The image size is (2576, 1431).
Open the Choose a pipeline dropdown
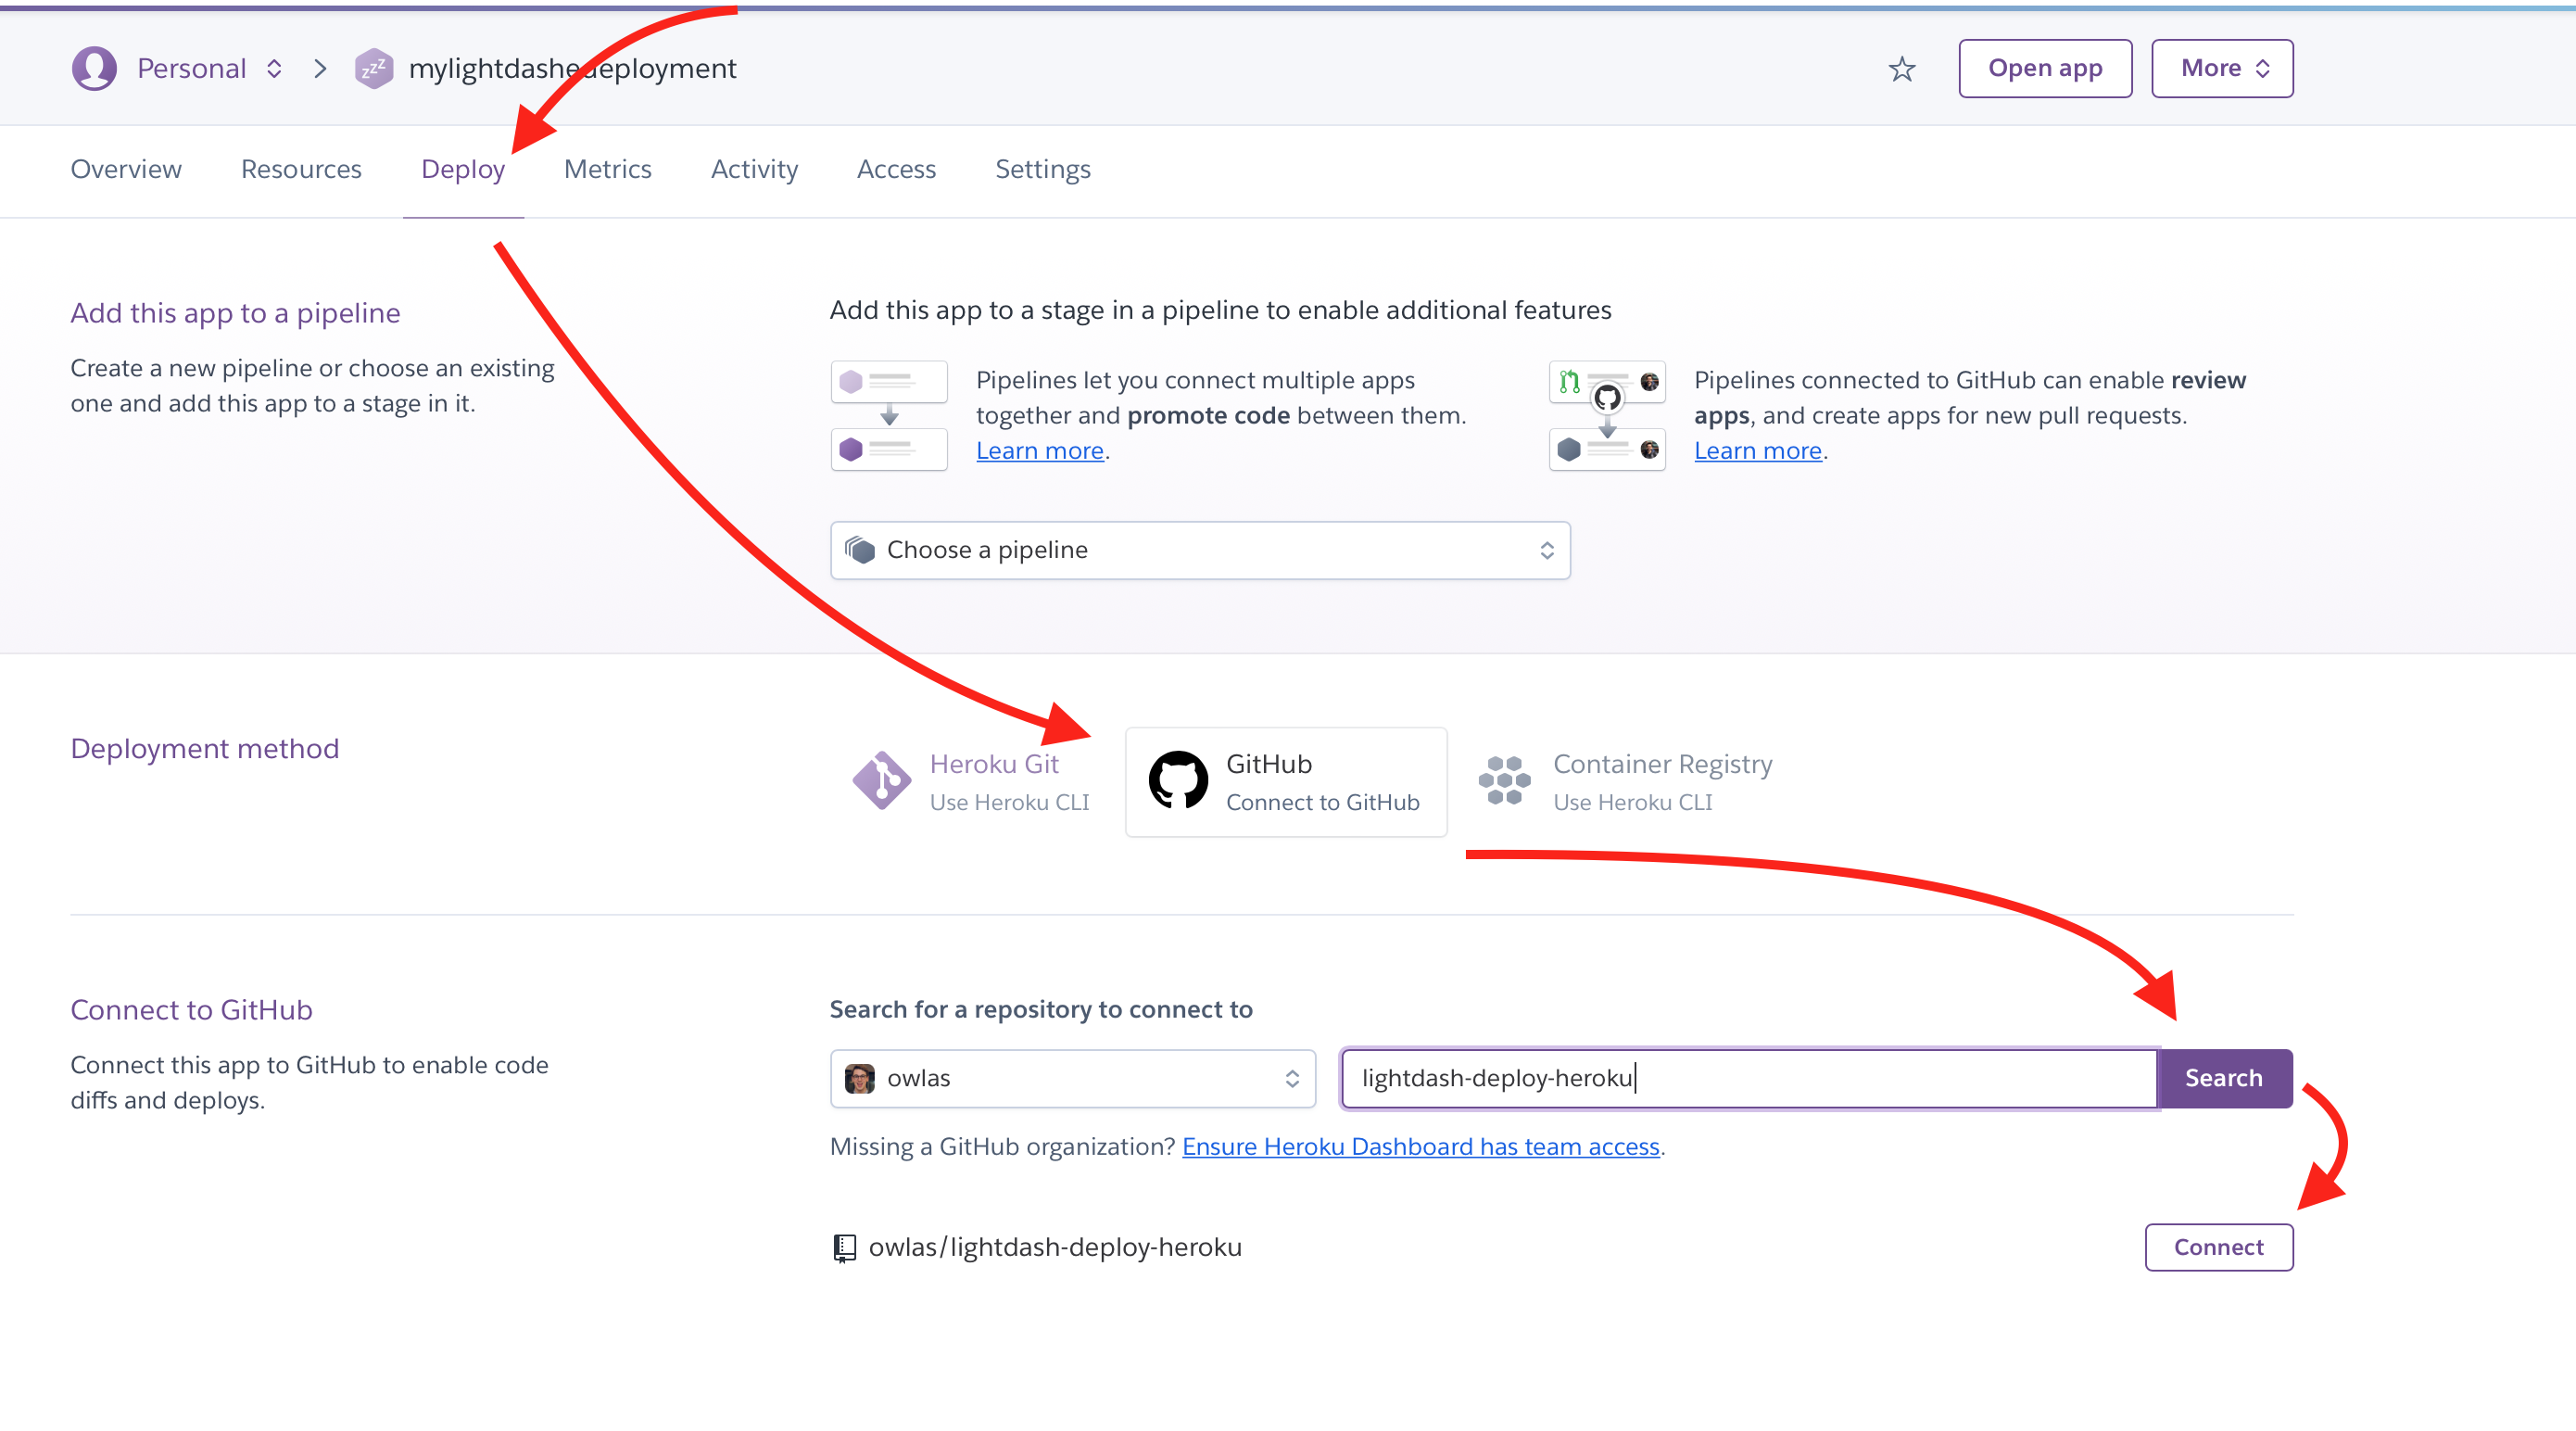coord(1199,550)
